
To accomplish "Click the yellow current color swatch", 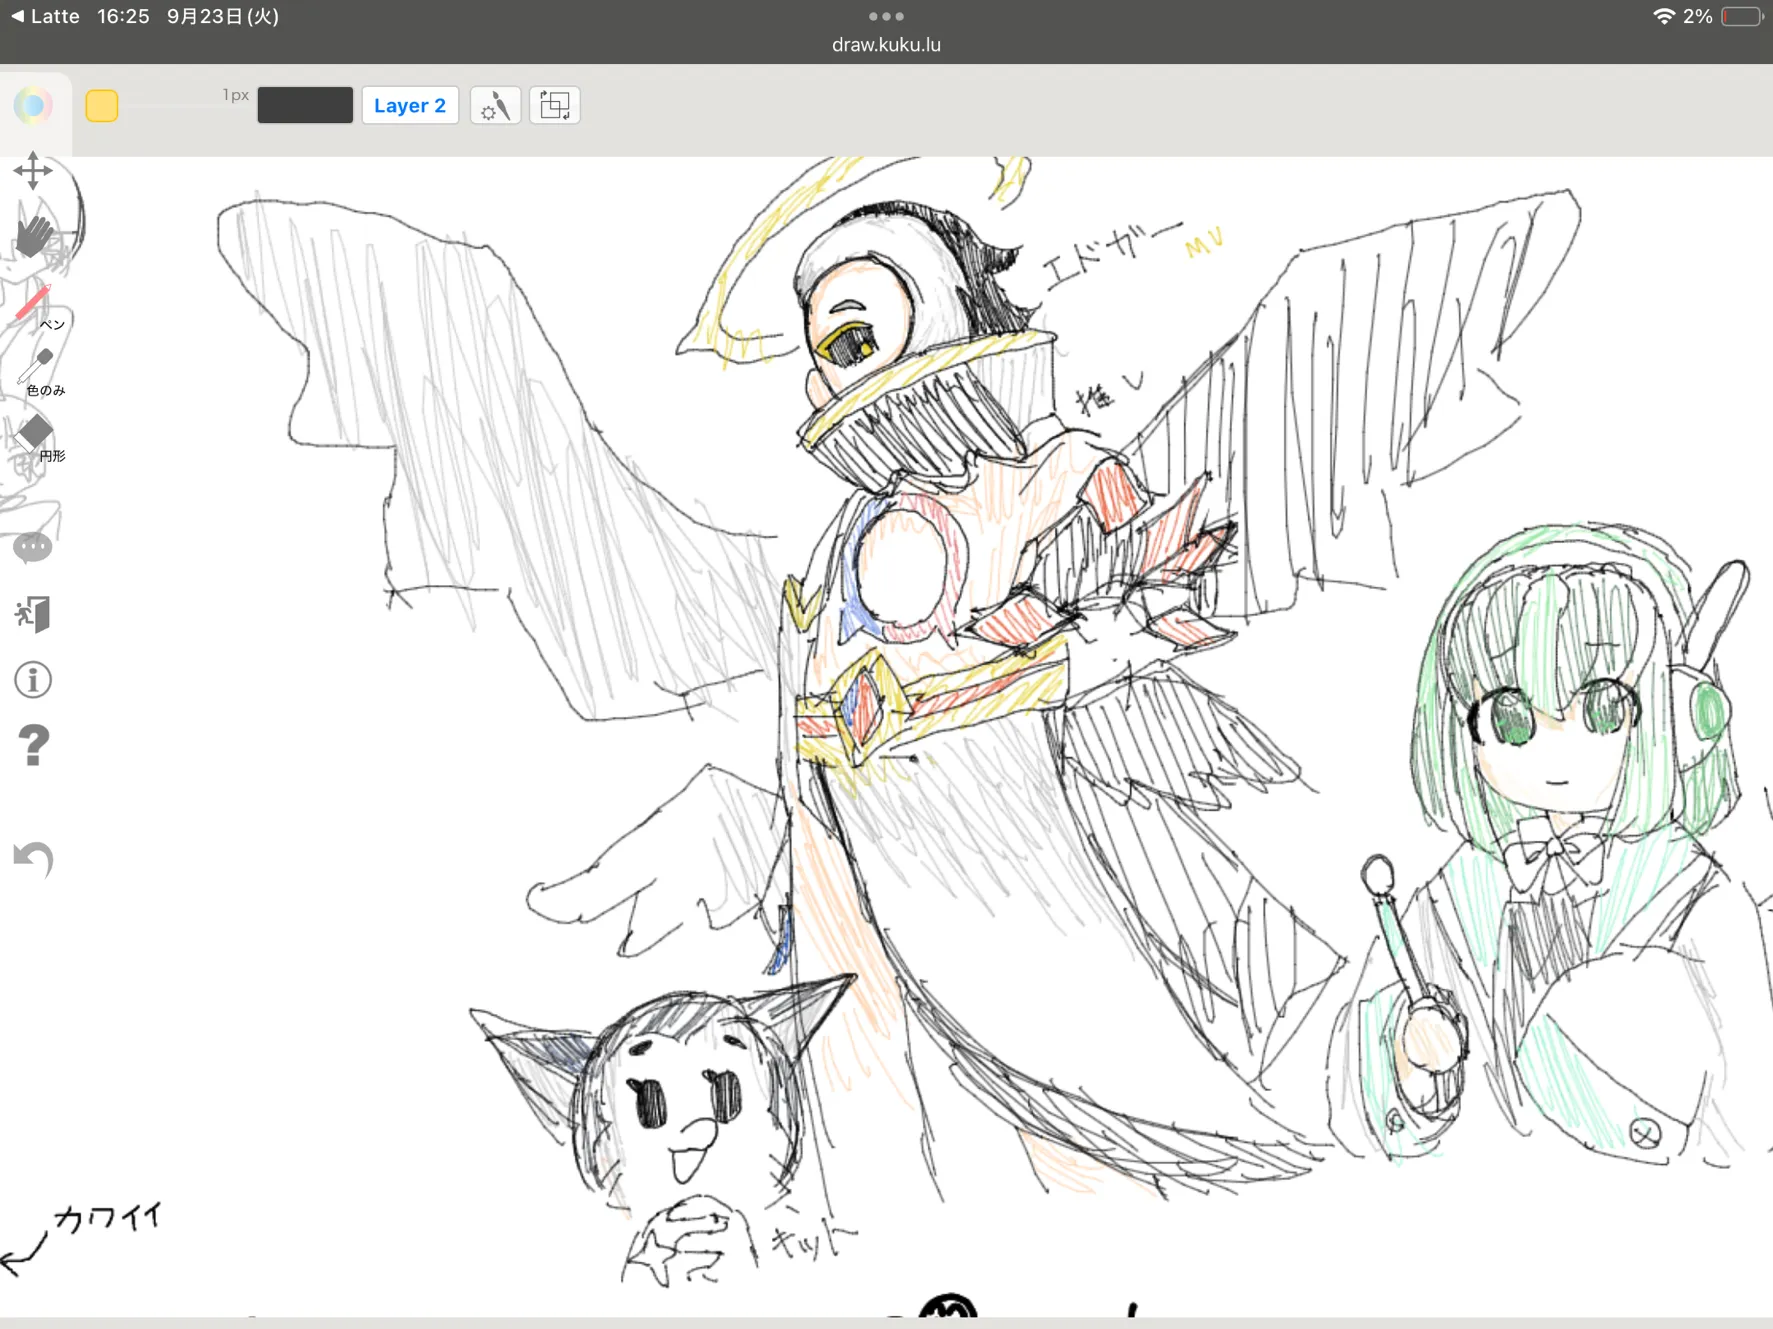I will click(102, 106).
